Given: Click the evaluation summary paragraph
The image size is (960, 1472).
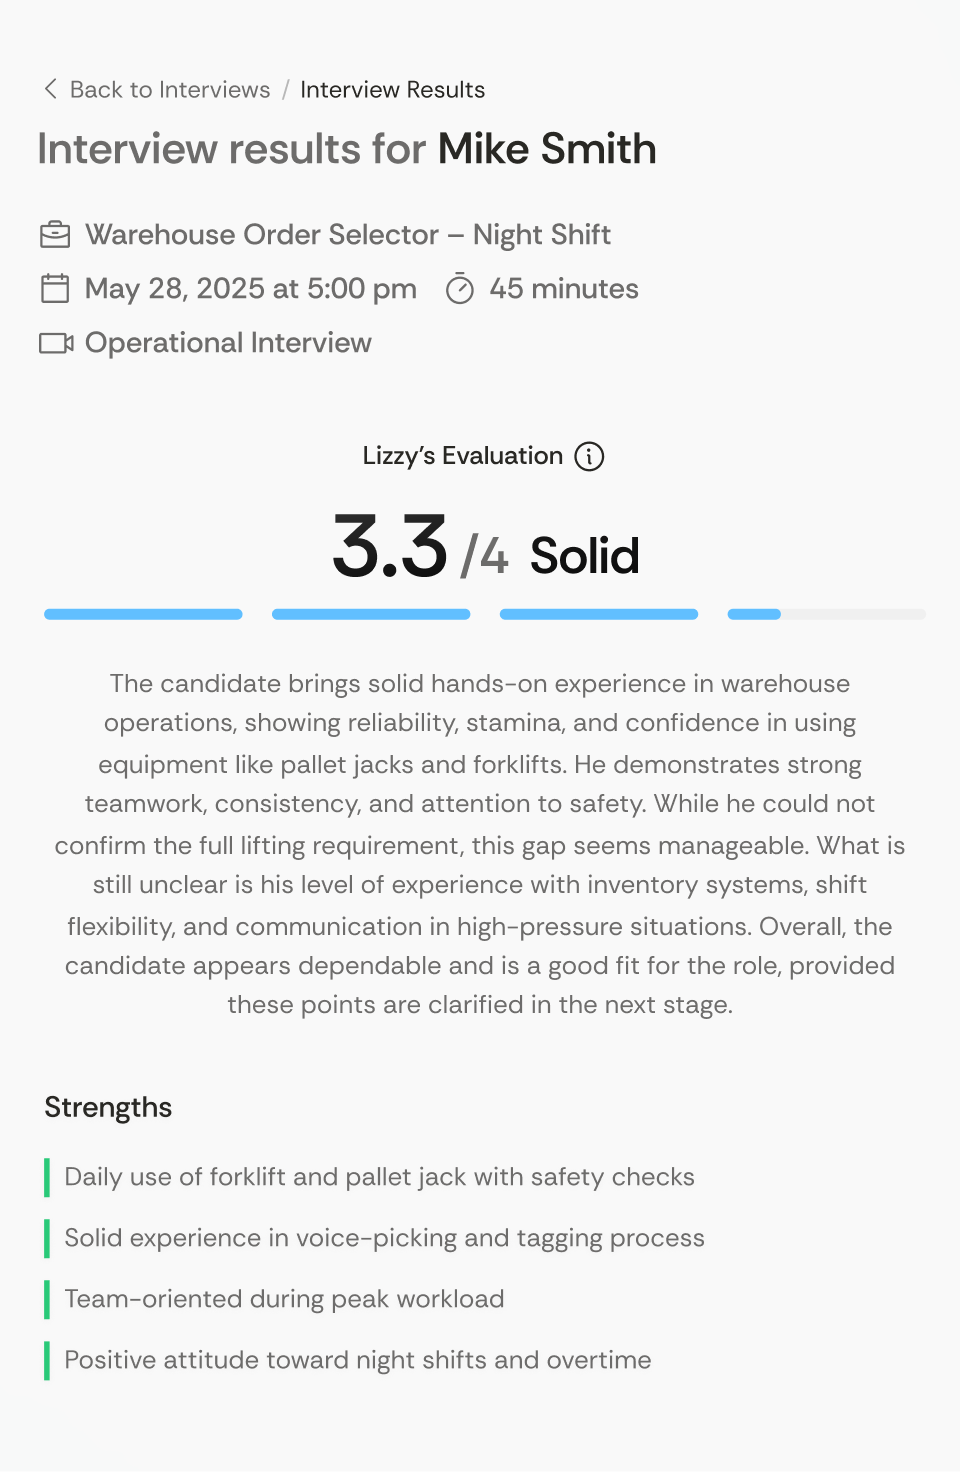Looking at the screenshot, I should pyautogui.click(x=480, y=844).
